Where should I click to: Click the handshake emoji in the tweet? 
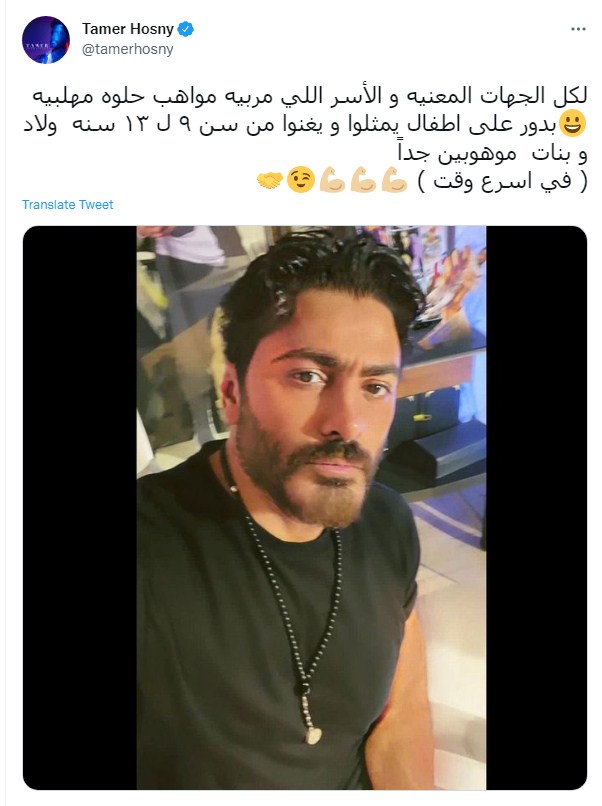pos(270,180)
